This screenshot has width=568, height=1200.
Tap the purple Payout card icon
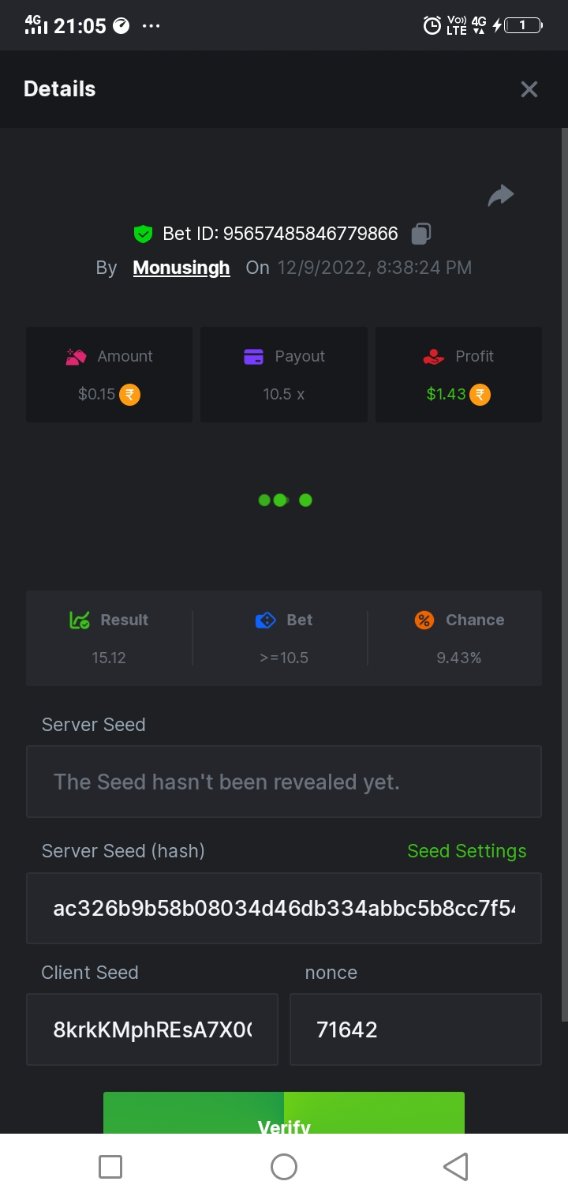click(254, 356)
